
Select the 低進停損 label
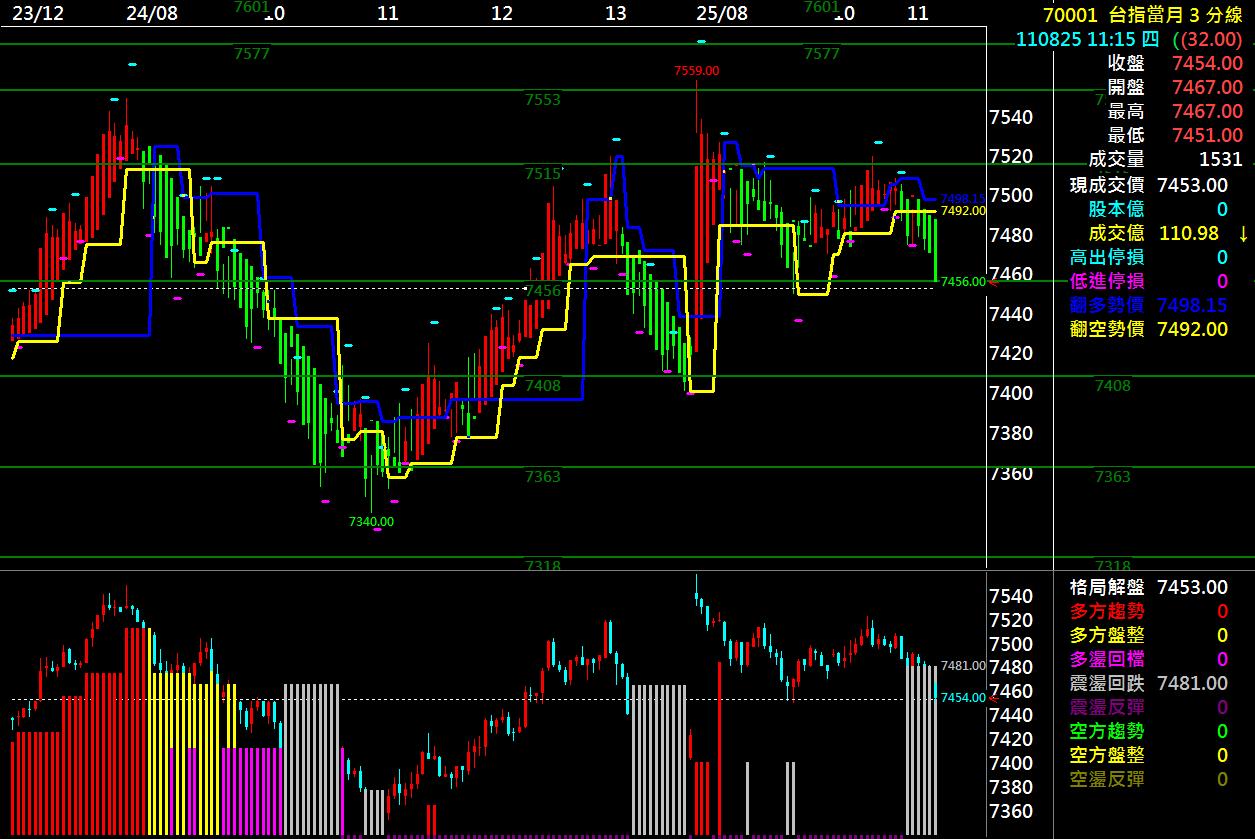pyautogui.click(x=1107, y=281)
